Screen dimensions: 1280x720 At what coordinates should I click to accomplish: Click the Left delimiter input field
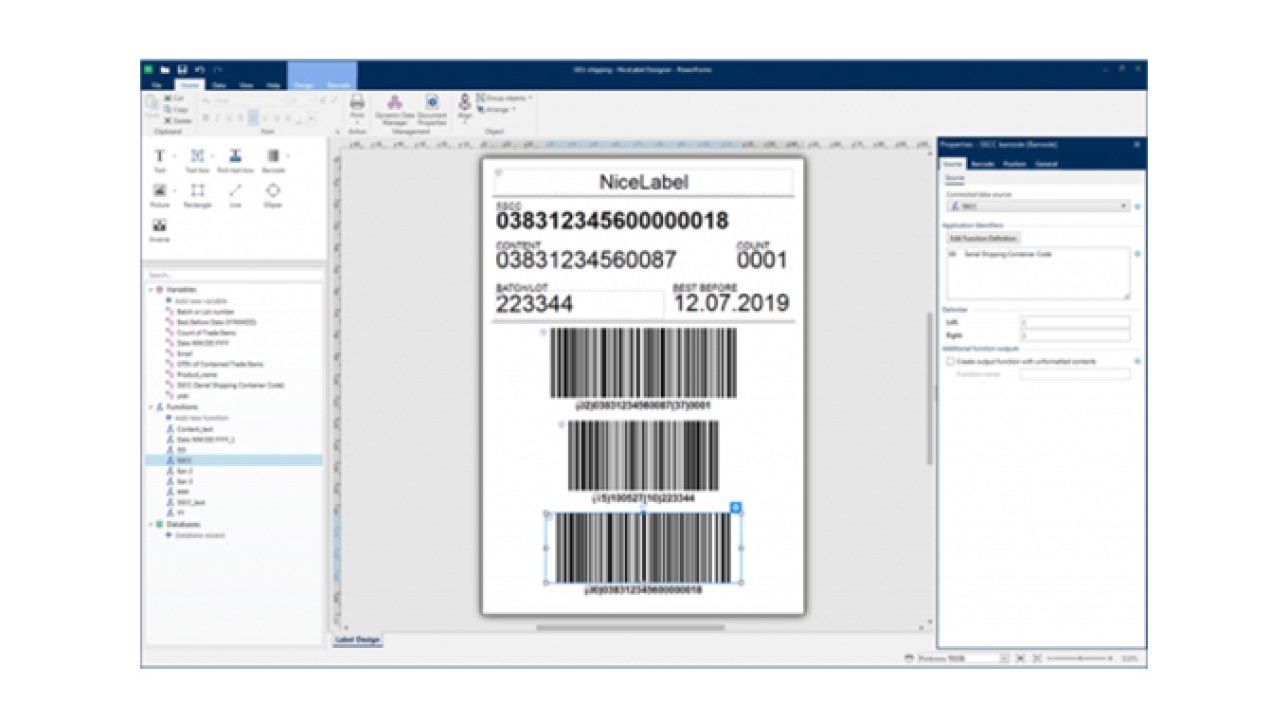[1075, 322]
